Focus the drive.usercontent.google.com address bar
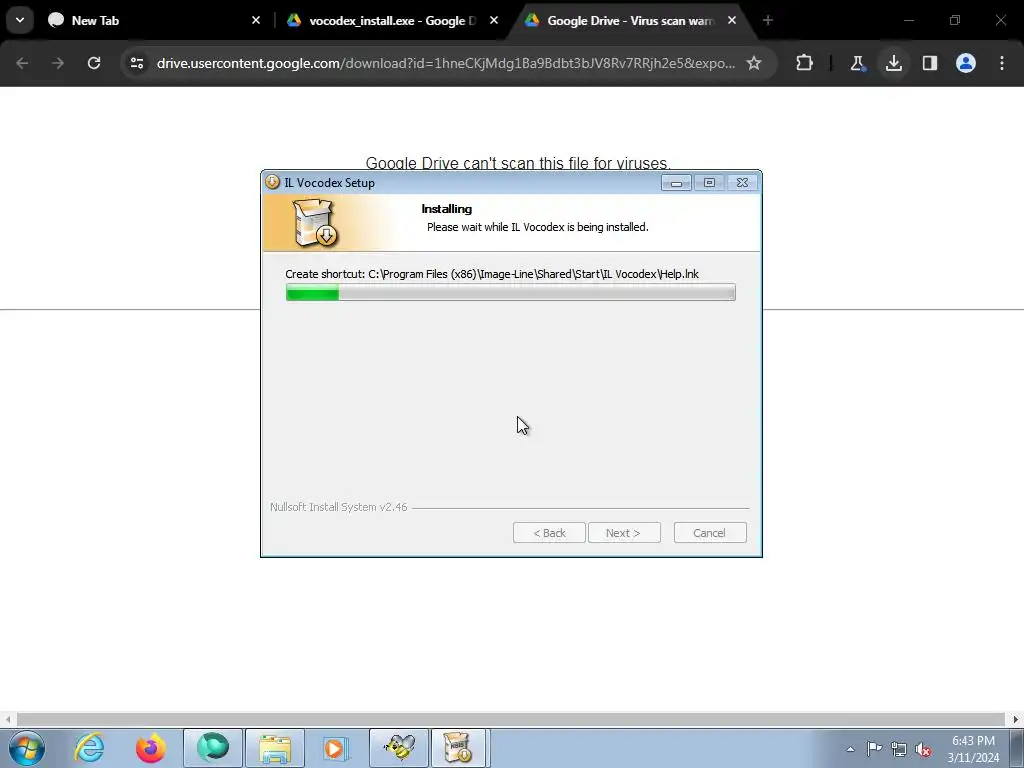This screenshot has width=1024, height=768. [445, 63]
